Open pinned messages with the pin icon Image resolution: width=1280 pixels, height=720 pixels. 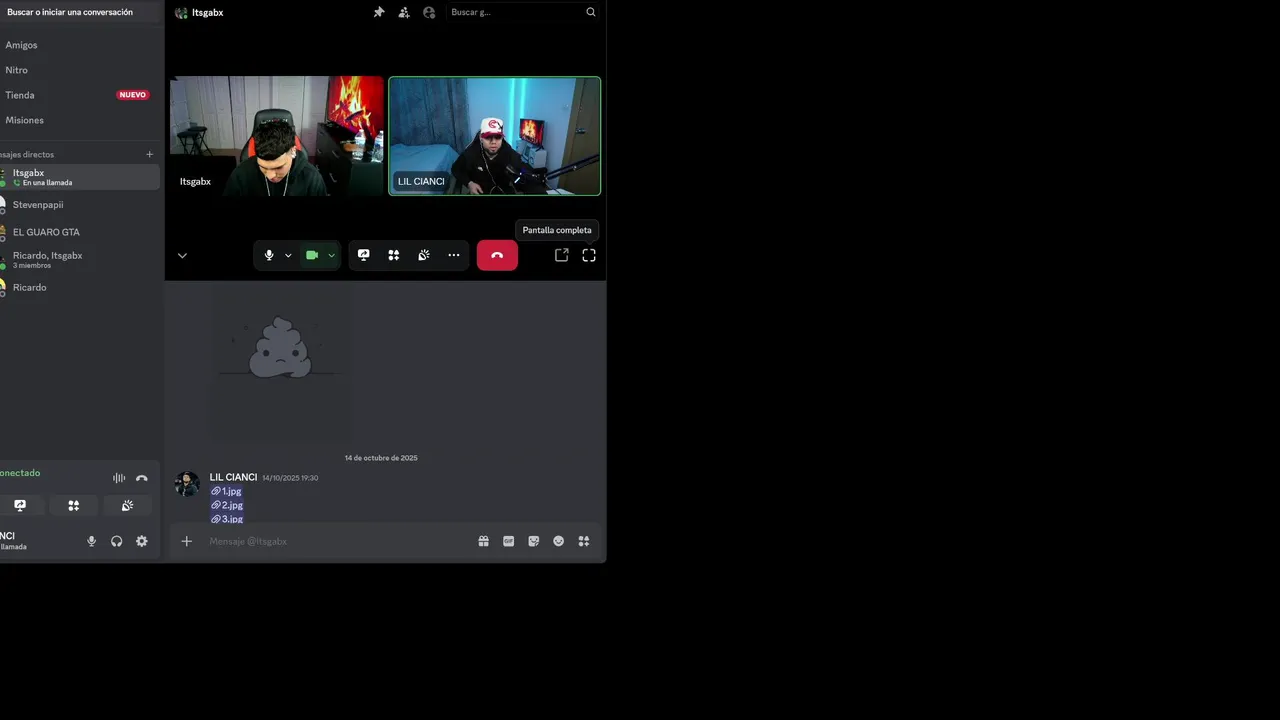pyautogui.click(x=379, y=12)
